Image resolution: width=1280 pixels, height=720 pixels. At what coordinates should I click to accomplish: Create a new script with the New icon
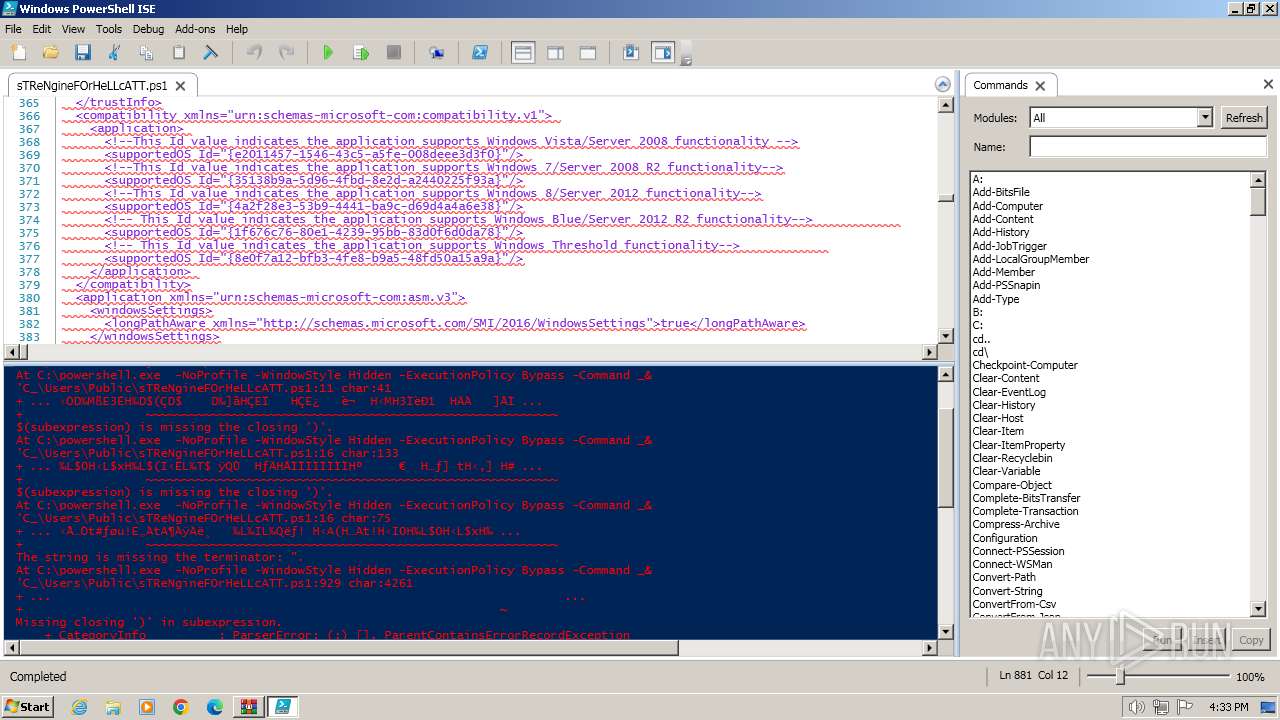[x=19, y=52]
